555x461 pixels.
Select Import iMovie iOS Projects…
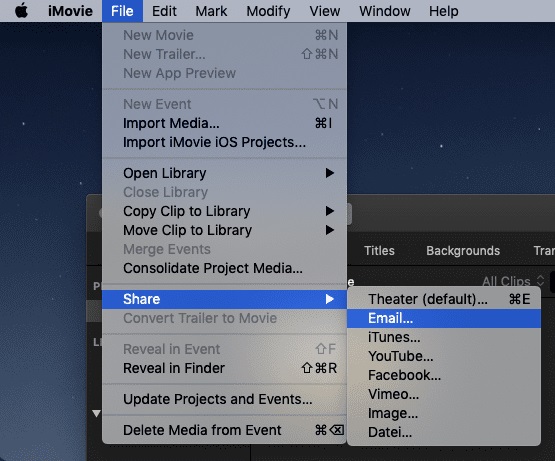coord(224,142)
